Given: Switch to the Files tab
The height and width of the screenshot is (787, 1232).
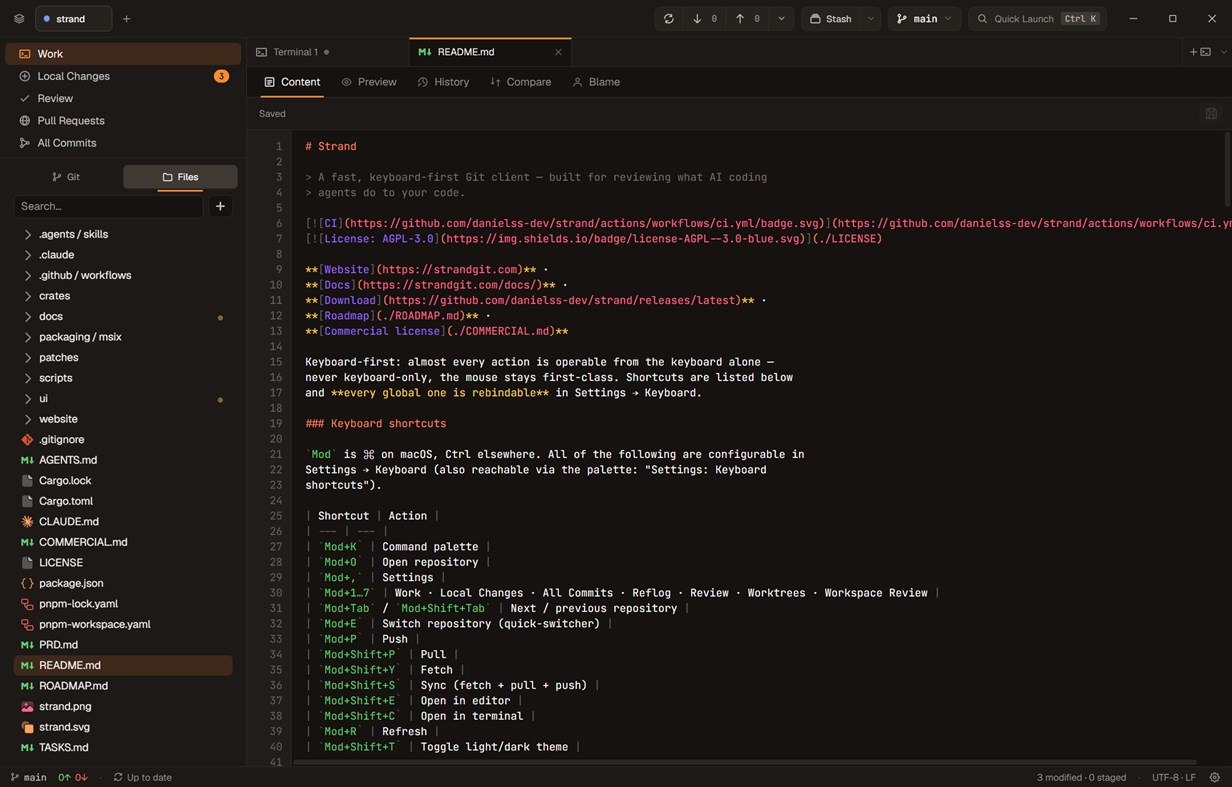Looking at the screenshot, I should (x=180, y=177).
